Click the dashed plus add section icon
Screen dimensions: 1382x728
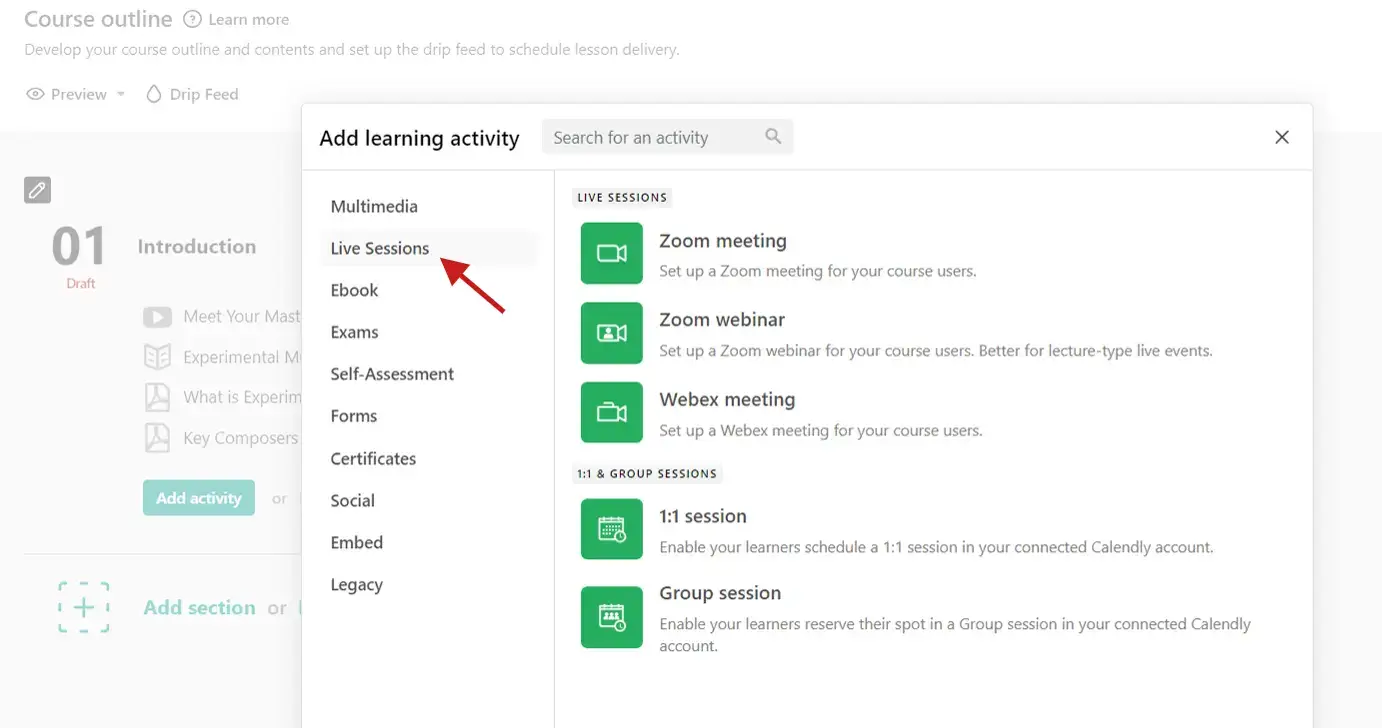[84, 607]
